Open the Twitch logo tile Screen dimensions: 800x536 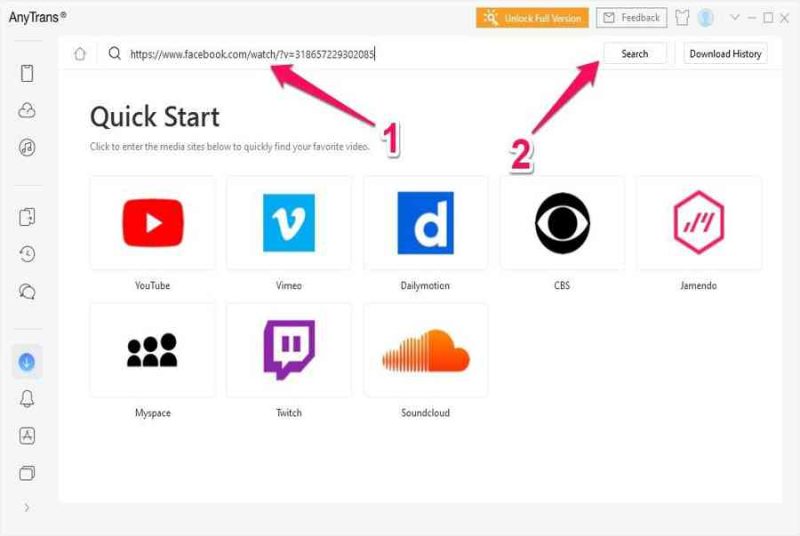289,350
